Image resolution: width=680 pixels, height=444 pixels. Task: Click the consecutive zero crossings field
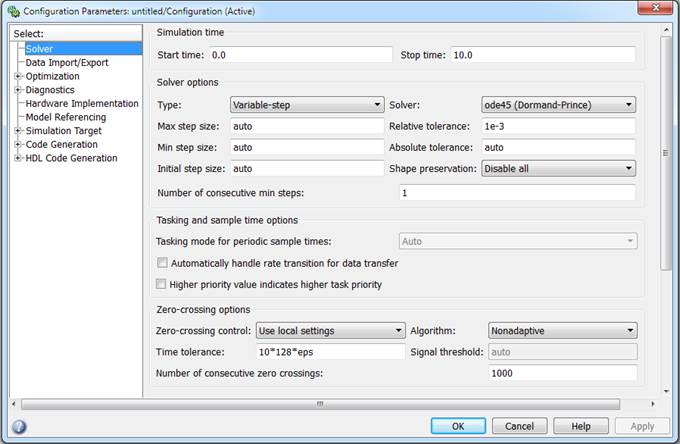pos(563,373)
